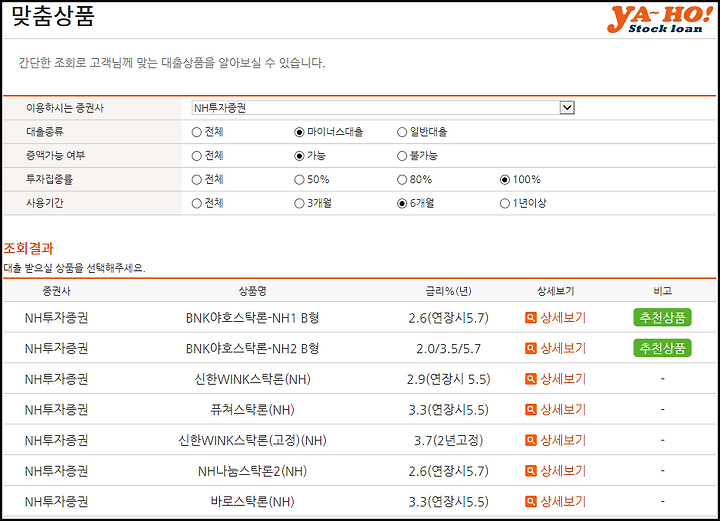
Task: Open 상세보기 for 바로스탁론(NH)
Action: coord(563,502)
